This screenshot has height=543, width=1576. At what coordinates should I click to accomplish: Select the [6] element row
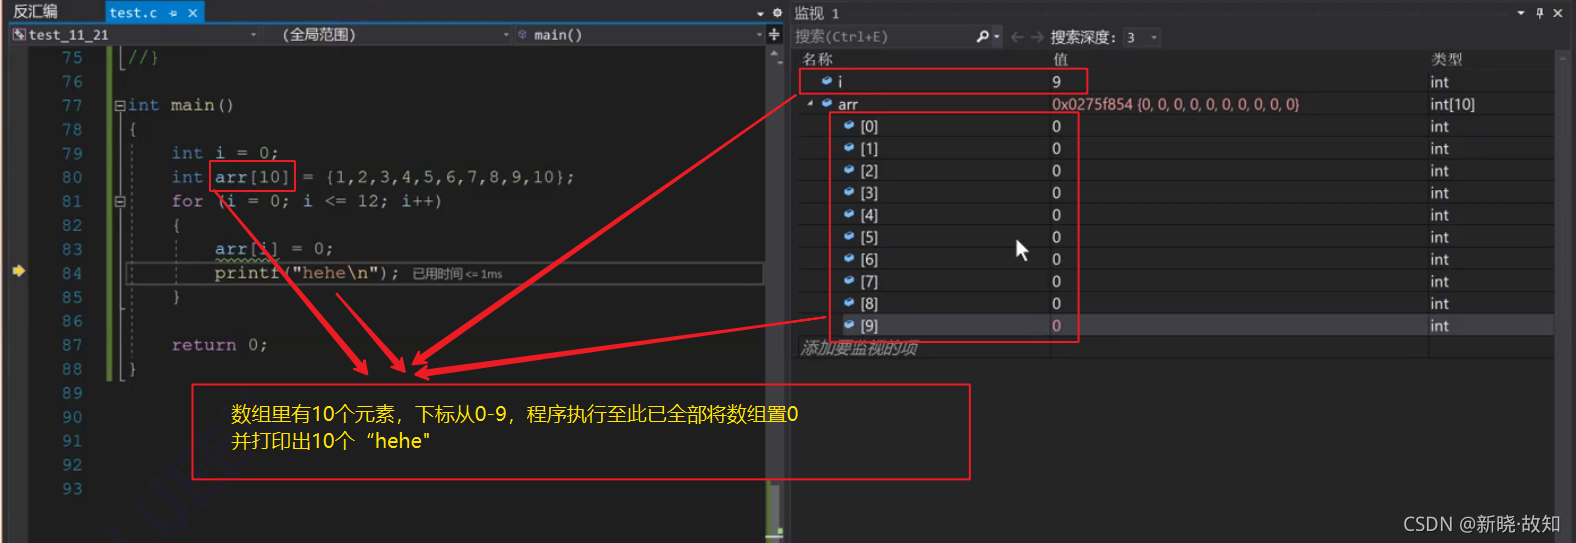pyautogui.click(x=1175, y=259)
